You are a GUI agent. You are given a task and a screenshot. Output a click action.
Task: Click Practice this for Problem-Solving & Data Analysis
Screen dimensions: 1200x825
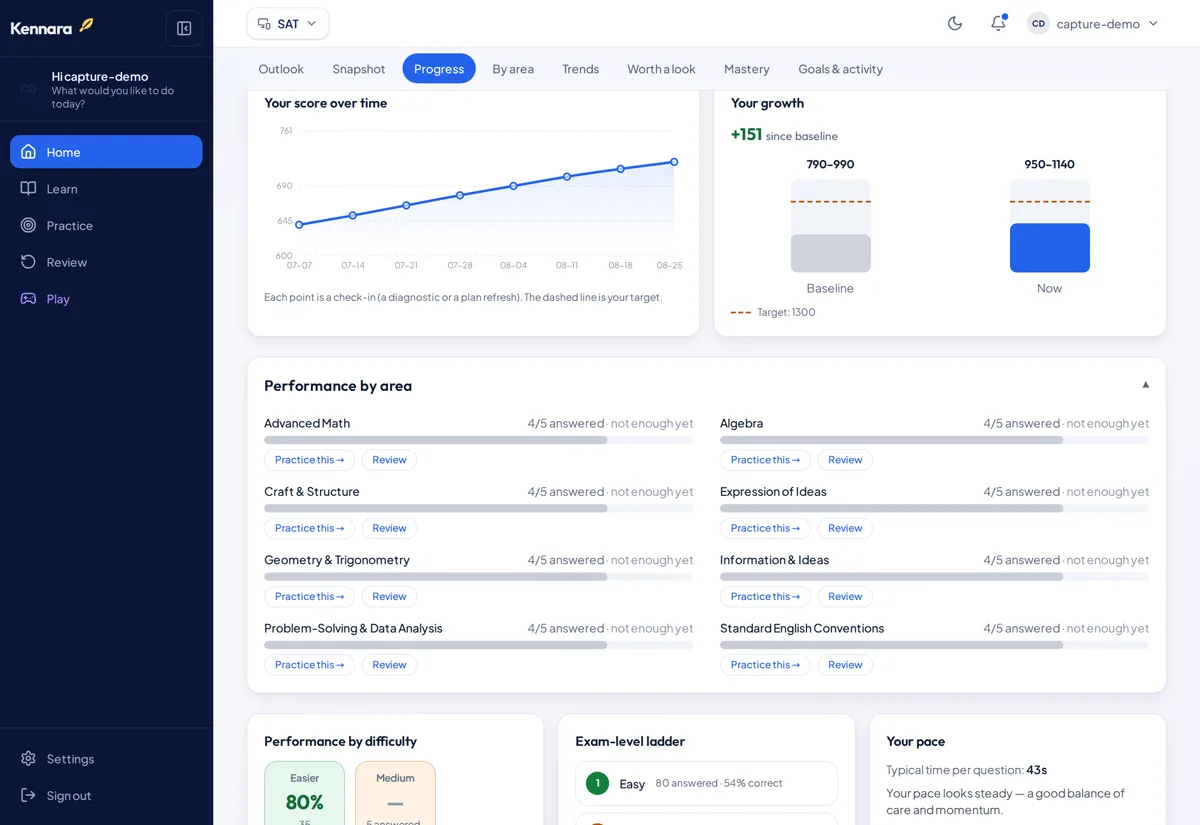pyautogui.click(x=309, y=665)
